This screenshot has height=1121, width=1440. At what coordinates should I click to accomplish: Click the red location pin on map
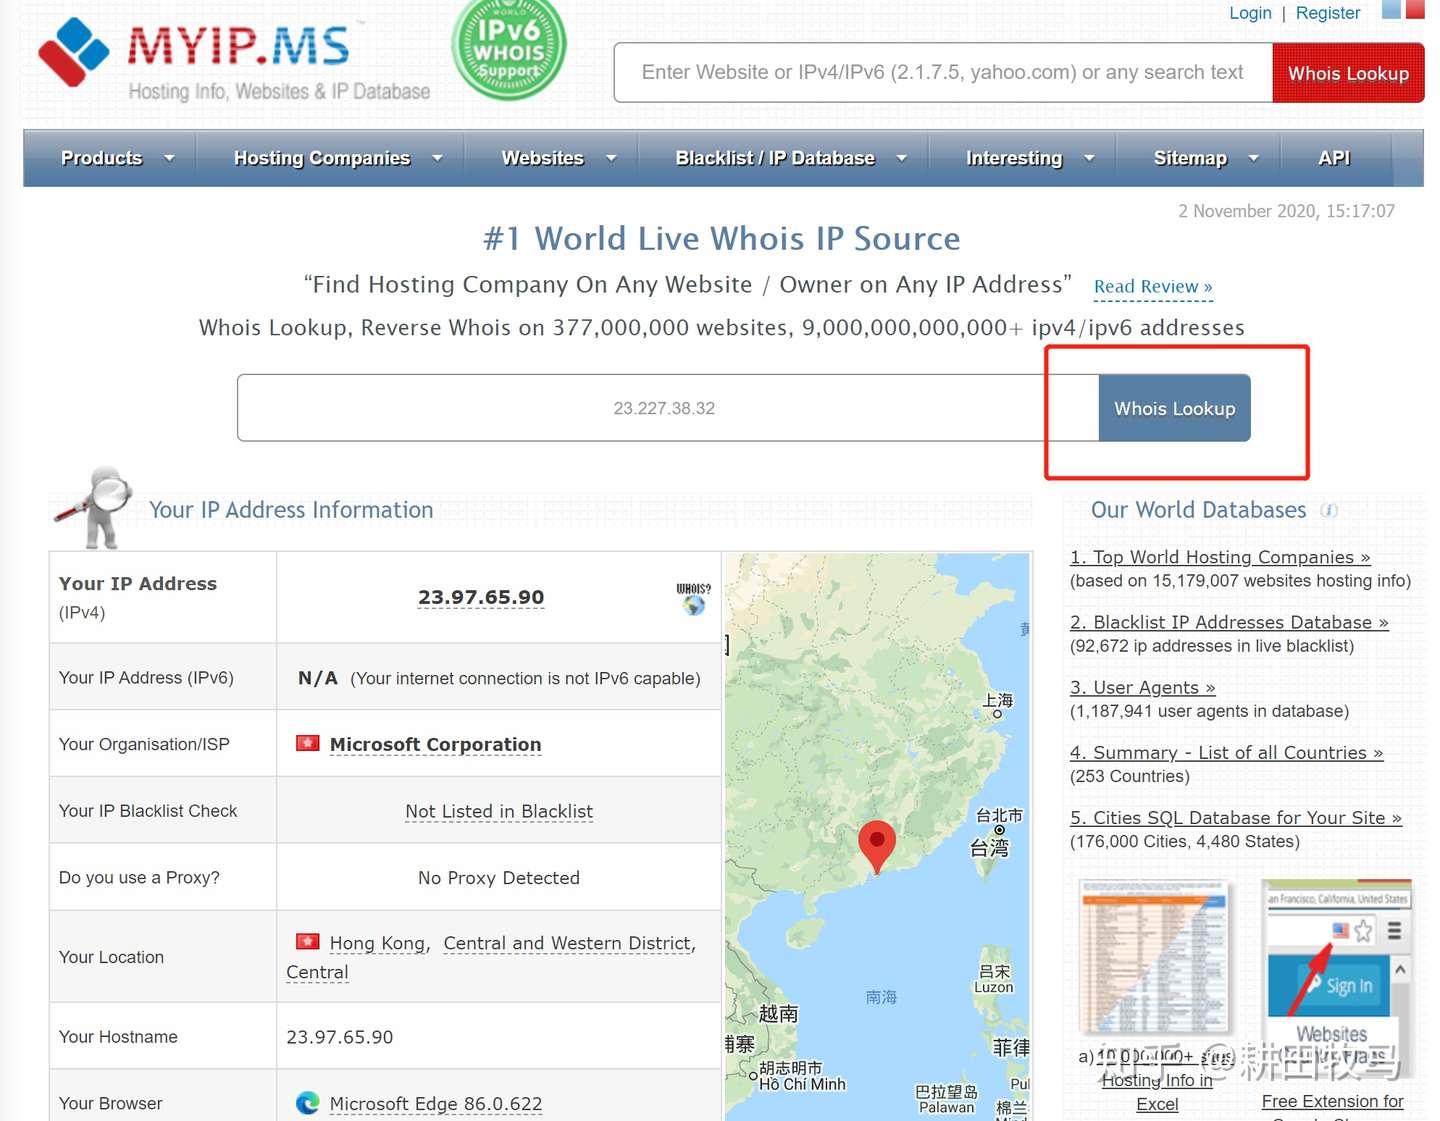(877, 846)
